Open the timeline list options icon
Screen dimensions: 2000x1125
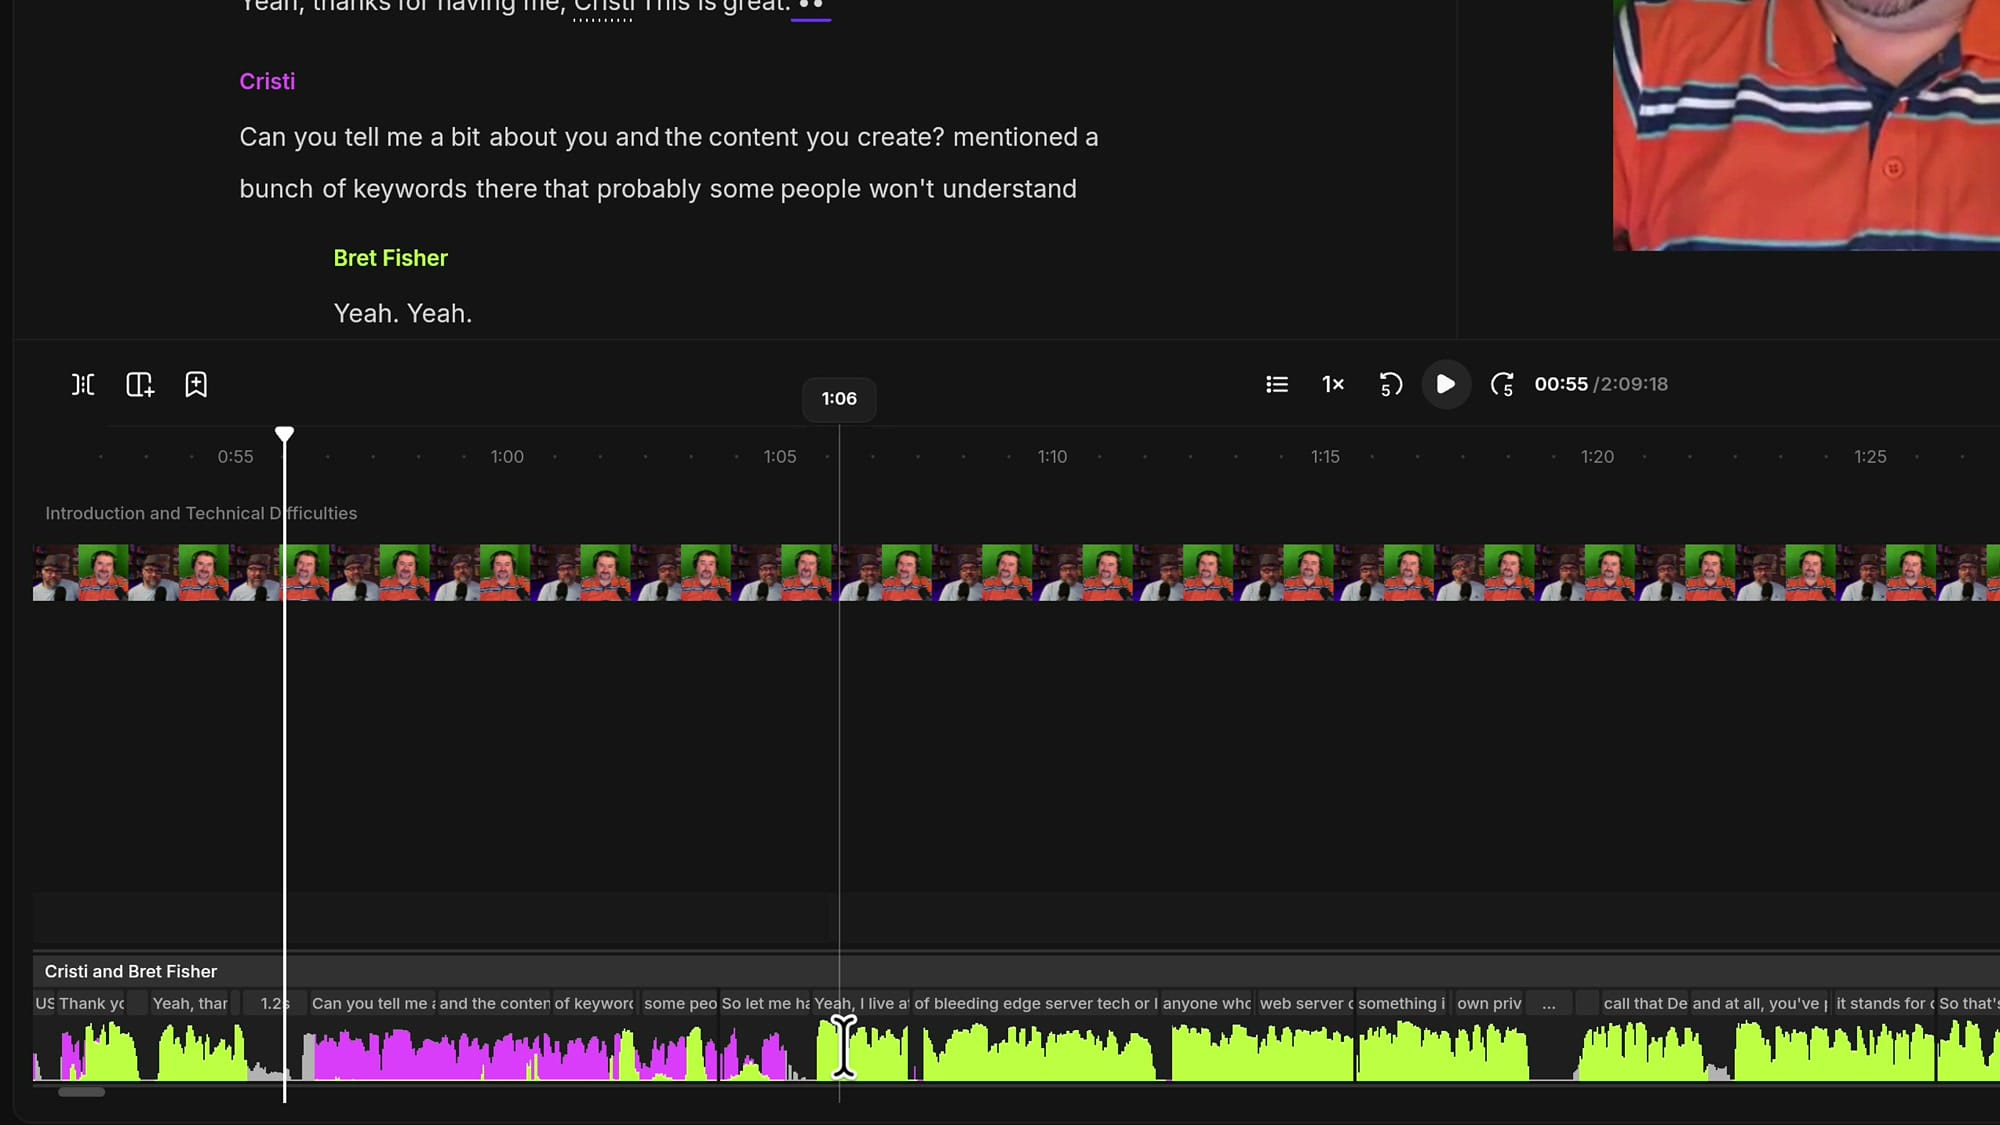pos(1276,384)
